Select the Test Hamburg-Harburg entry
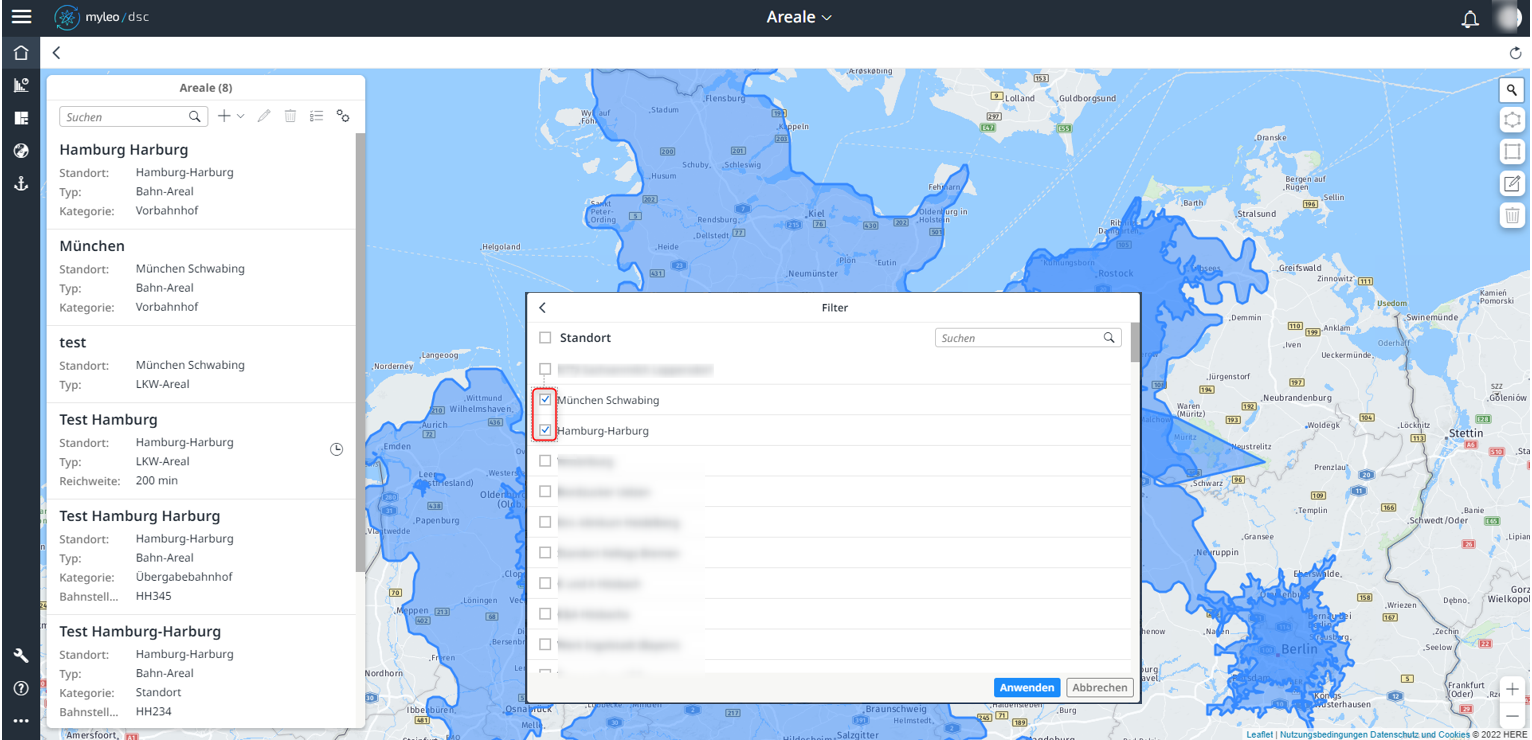1532x740 pixels. point(201,672)
